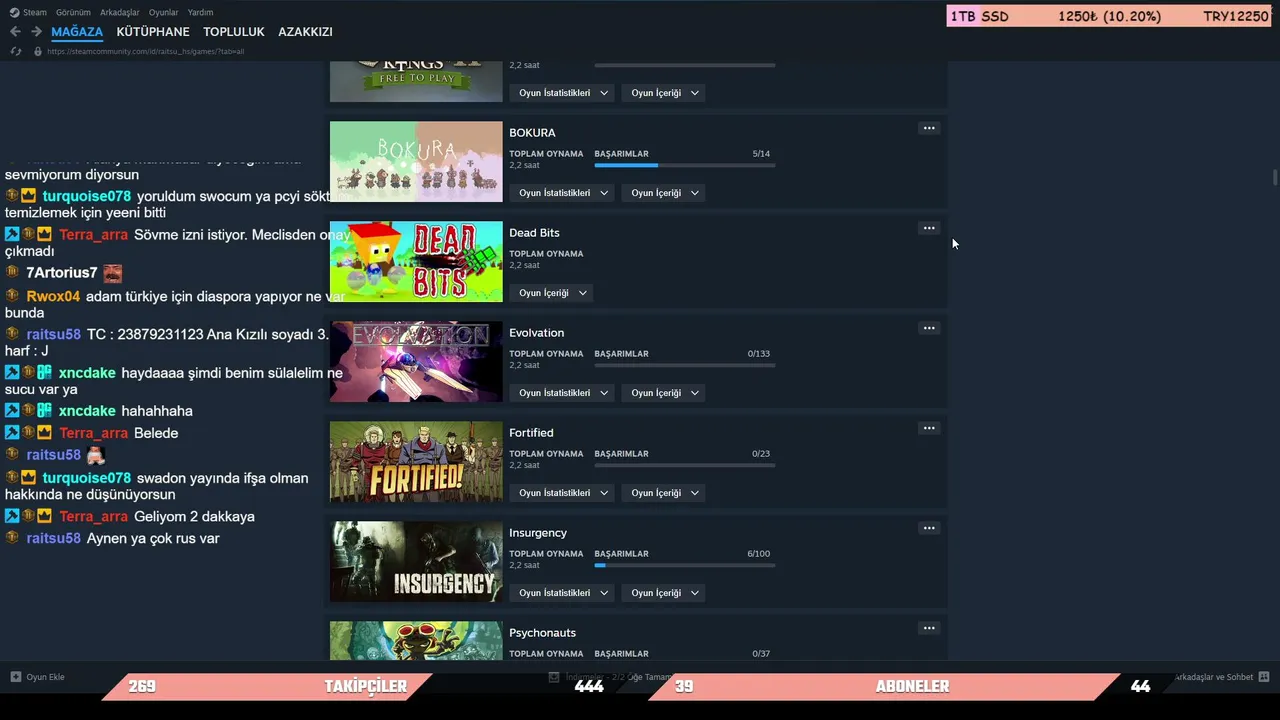Expand Oyun İstatistikleri for Fortified
This screenshot has height=720, width=1280.
[563, 493]
